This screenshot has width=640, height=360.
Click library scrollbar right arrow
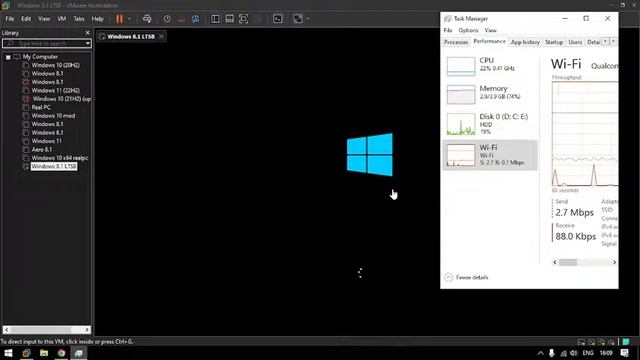point(87,330)
